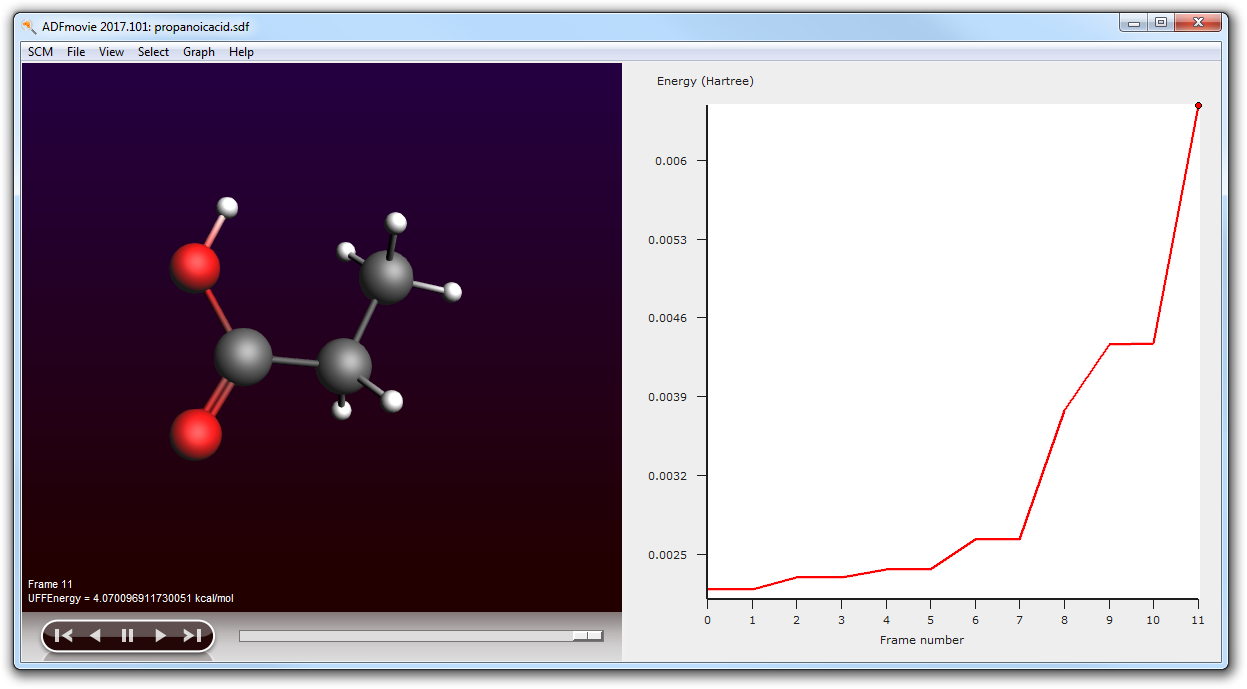The image size is (1247, 689).
Task: Step forward one frame button
Action: click(x=160, y=635)
